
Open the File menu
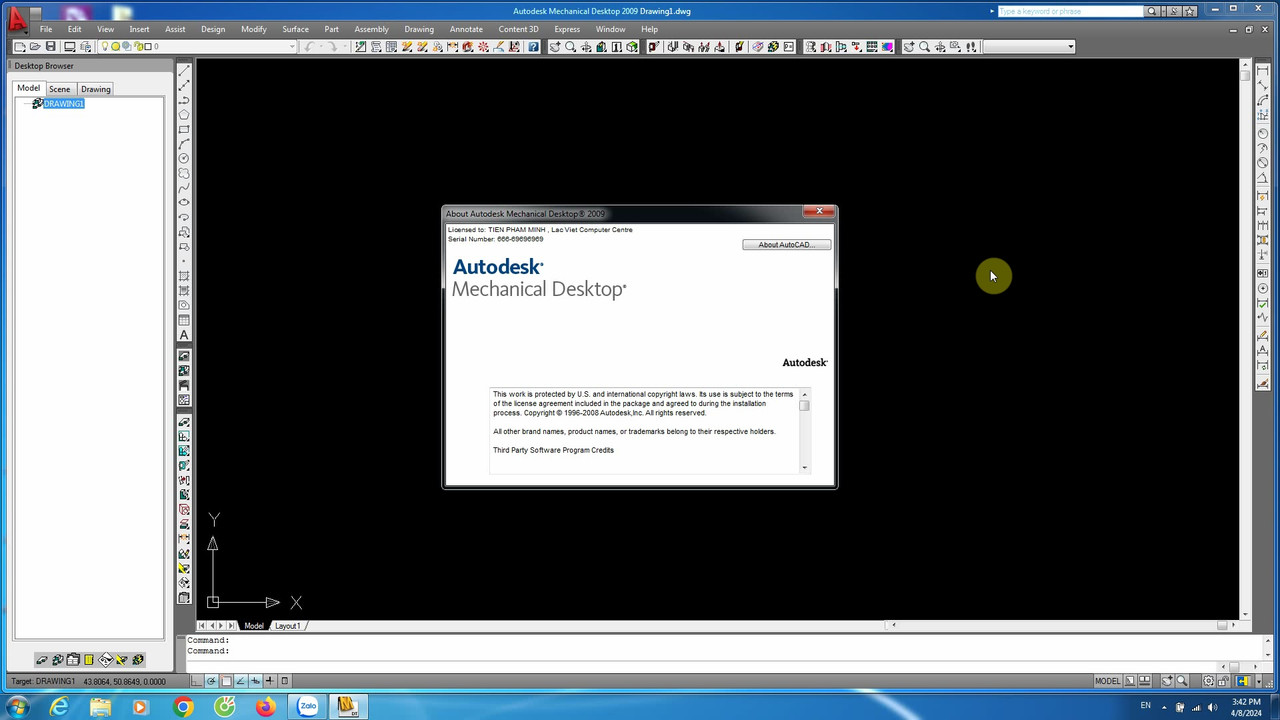pos(46,29)
